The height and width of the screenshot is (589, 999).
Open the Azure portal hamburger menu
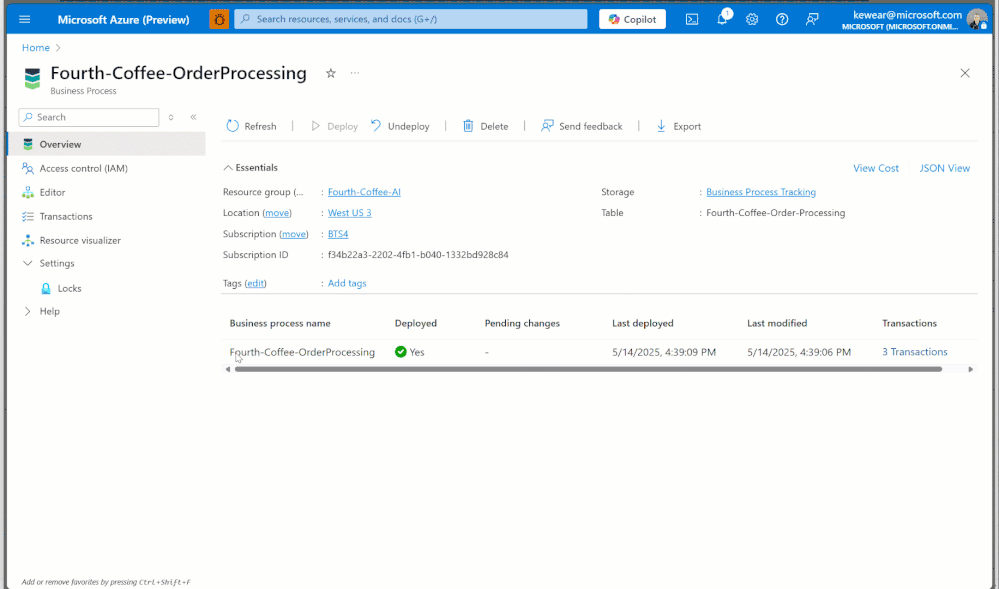pos(25,19)
